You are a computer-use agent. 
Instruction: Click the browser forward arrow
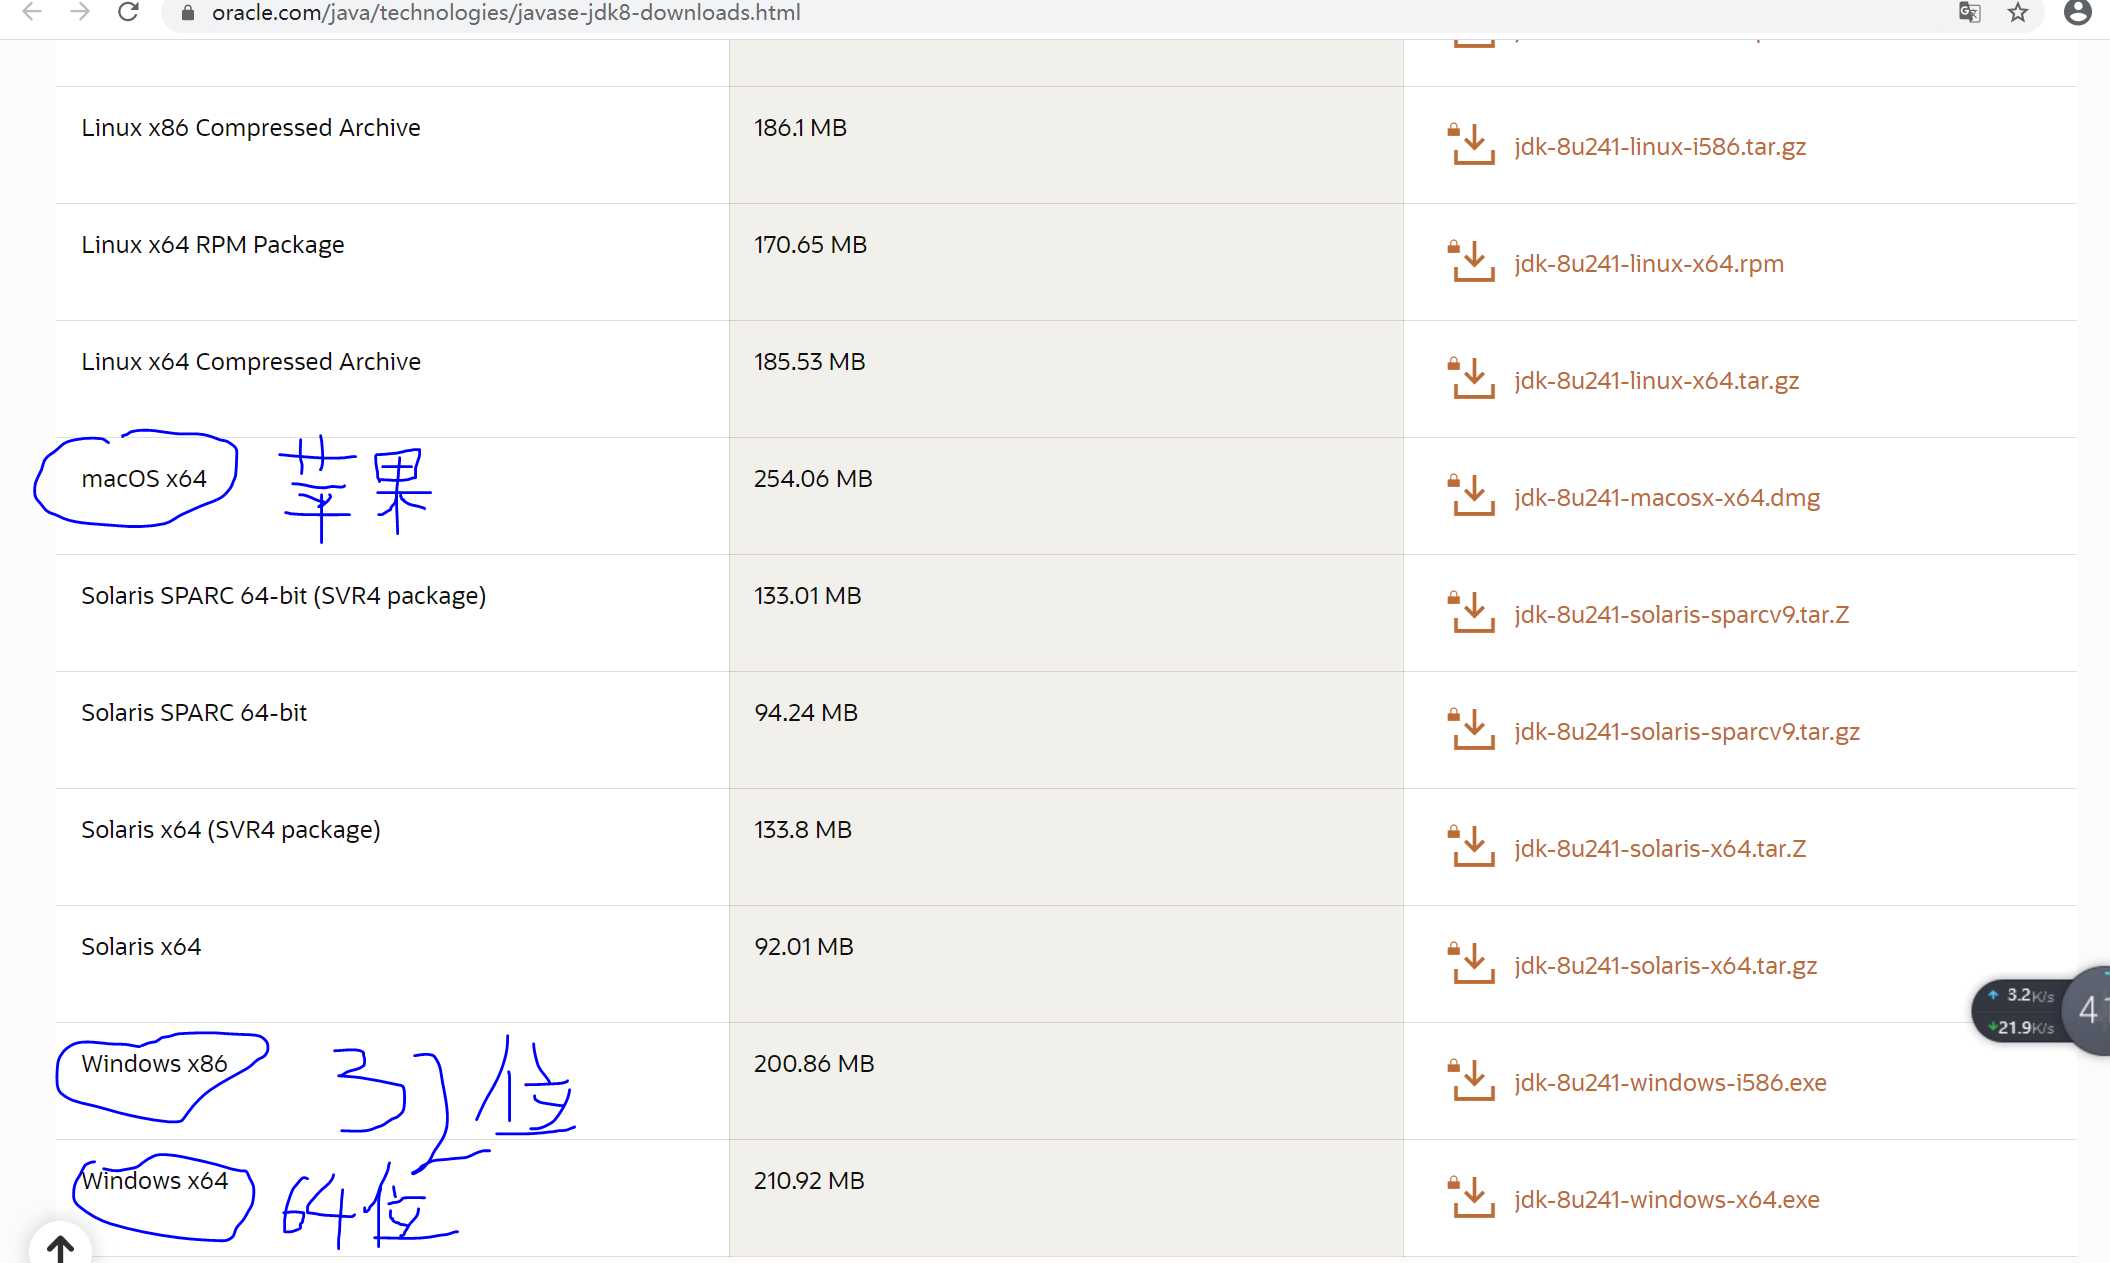pos(80,12)
